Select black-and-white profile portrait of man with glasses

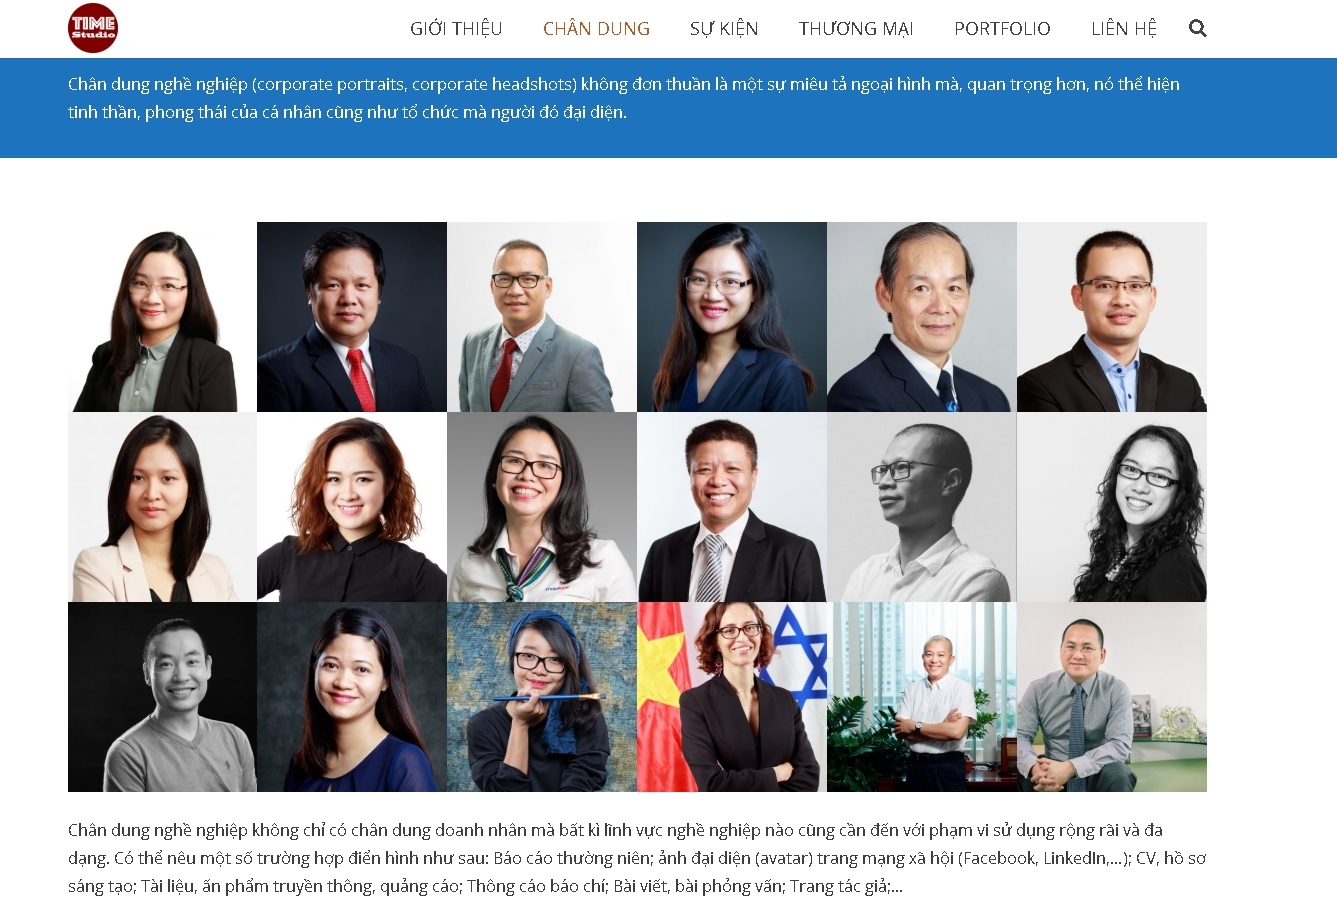tap(922, 507)
